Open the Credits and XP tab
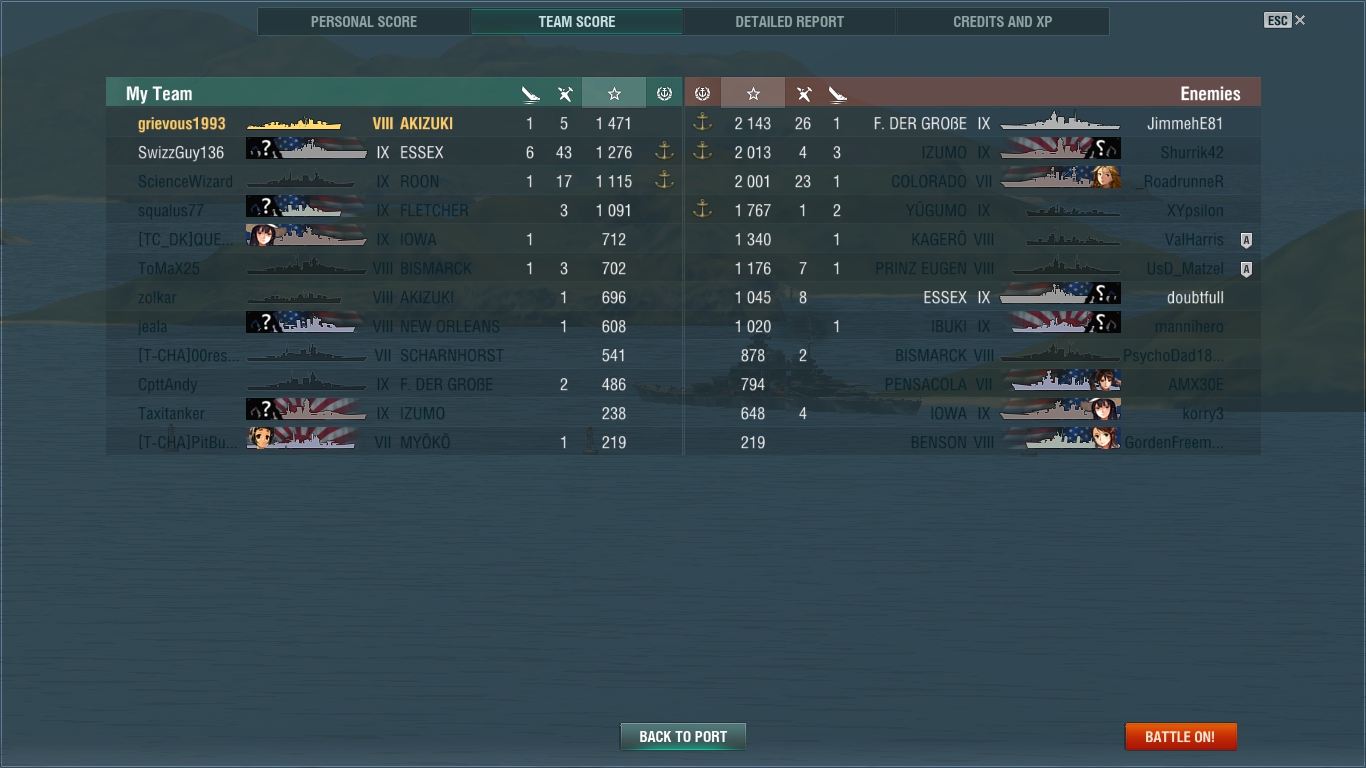 tap(1002, 21)
